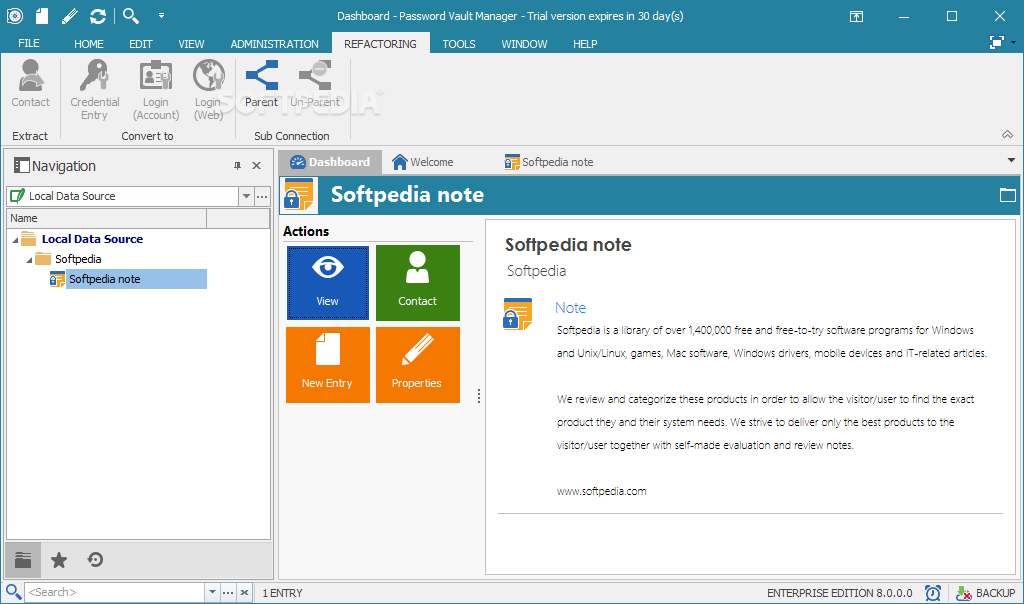This screenshot has height=604, width=1024.
Task: Select the REFACTORING ribbon tab
Action: click(380, 44)
